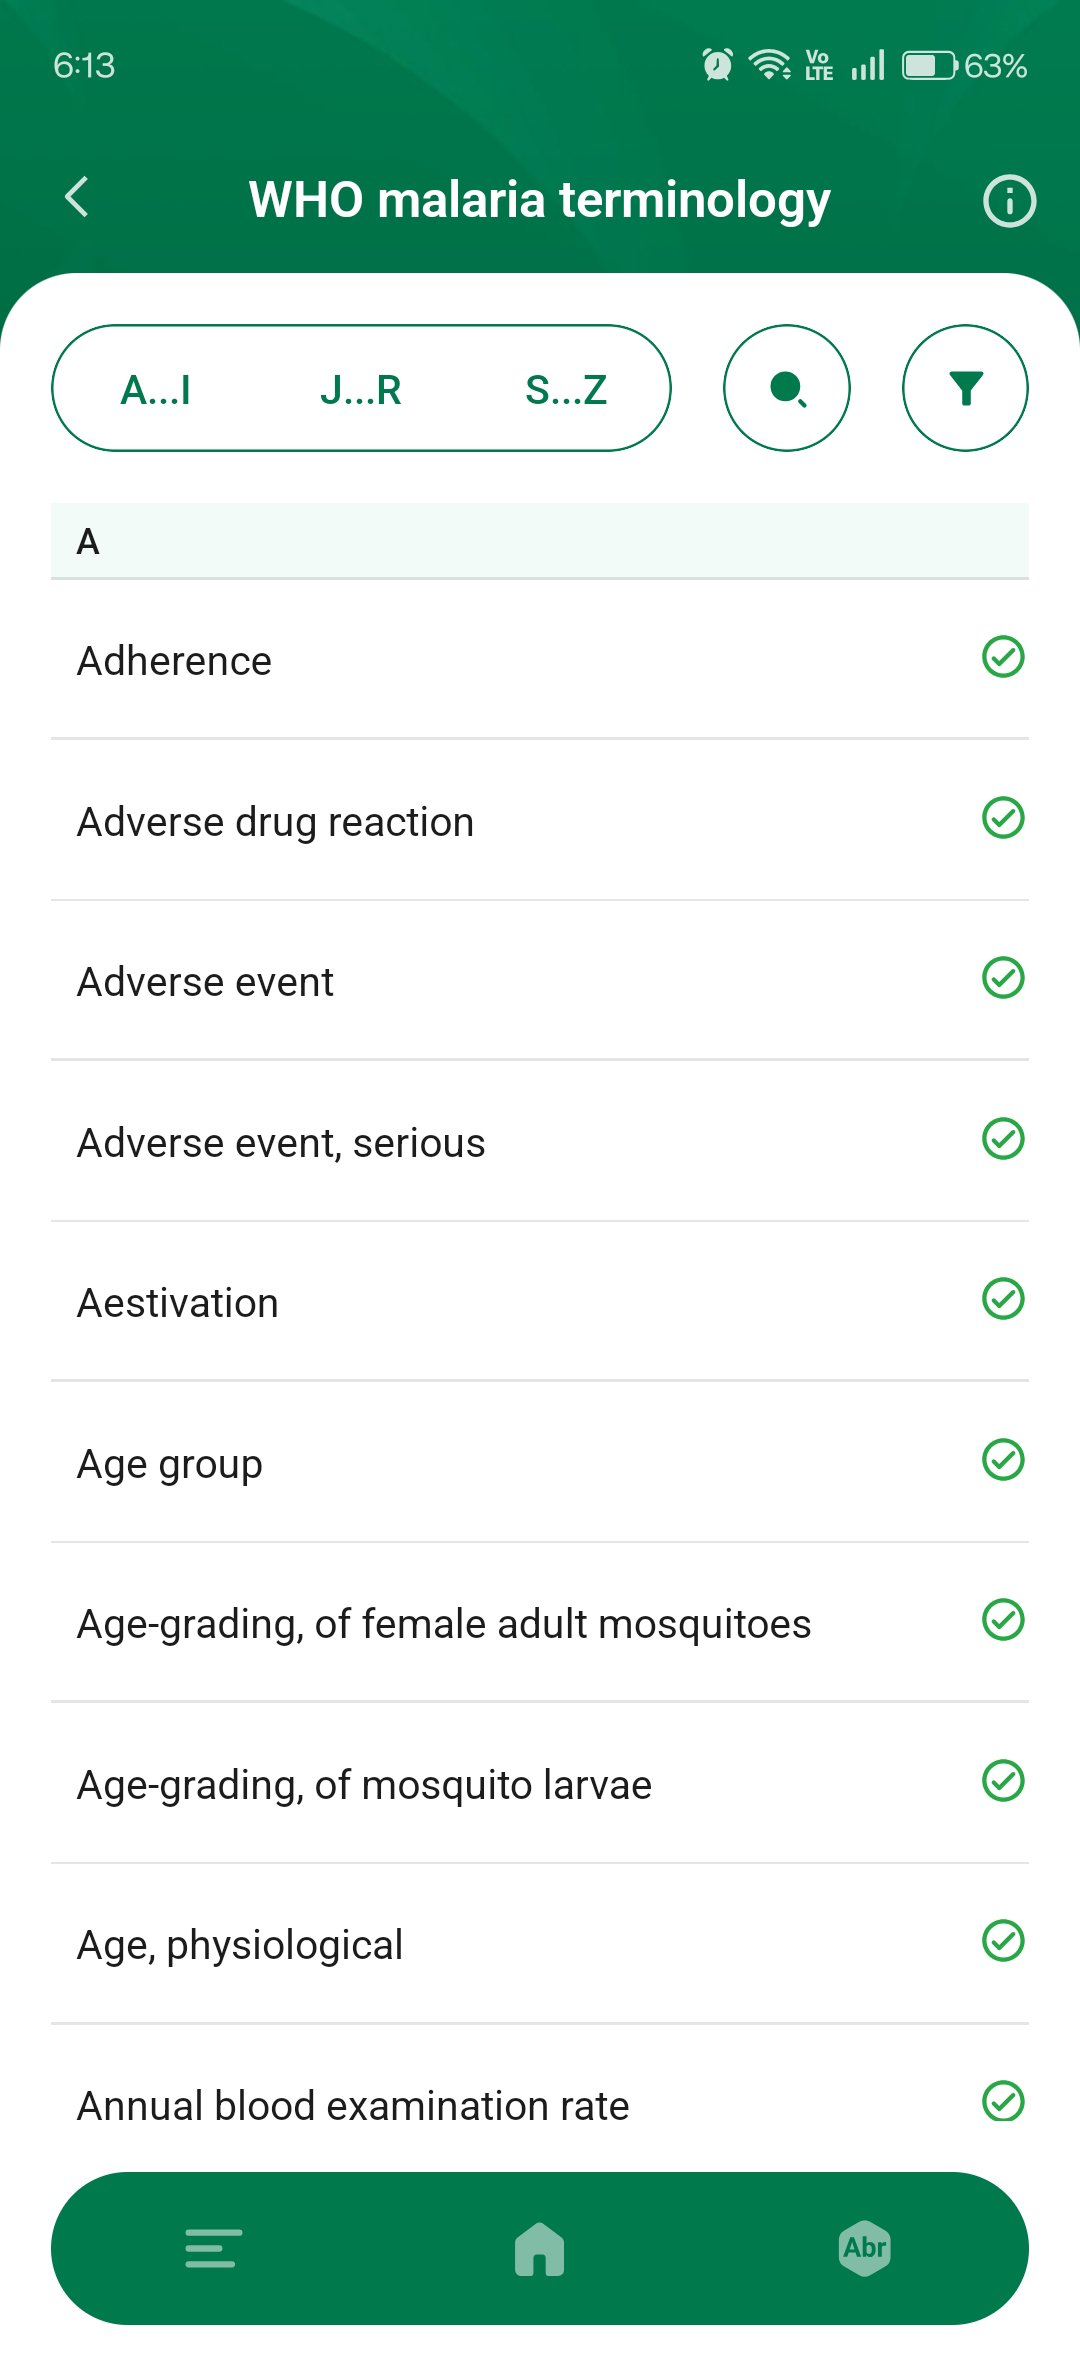
Task: Open the Adverse drug reaction term
Action: 276,822
